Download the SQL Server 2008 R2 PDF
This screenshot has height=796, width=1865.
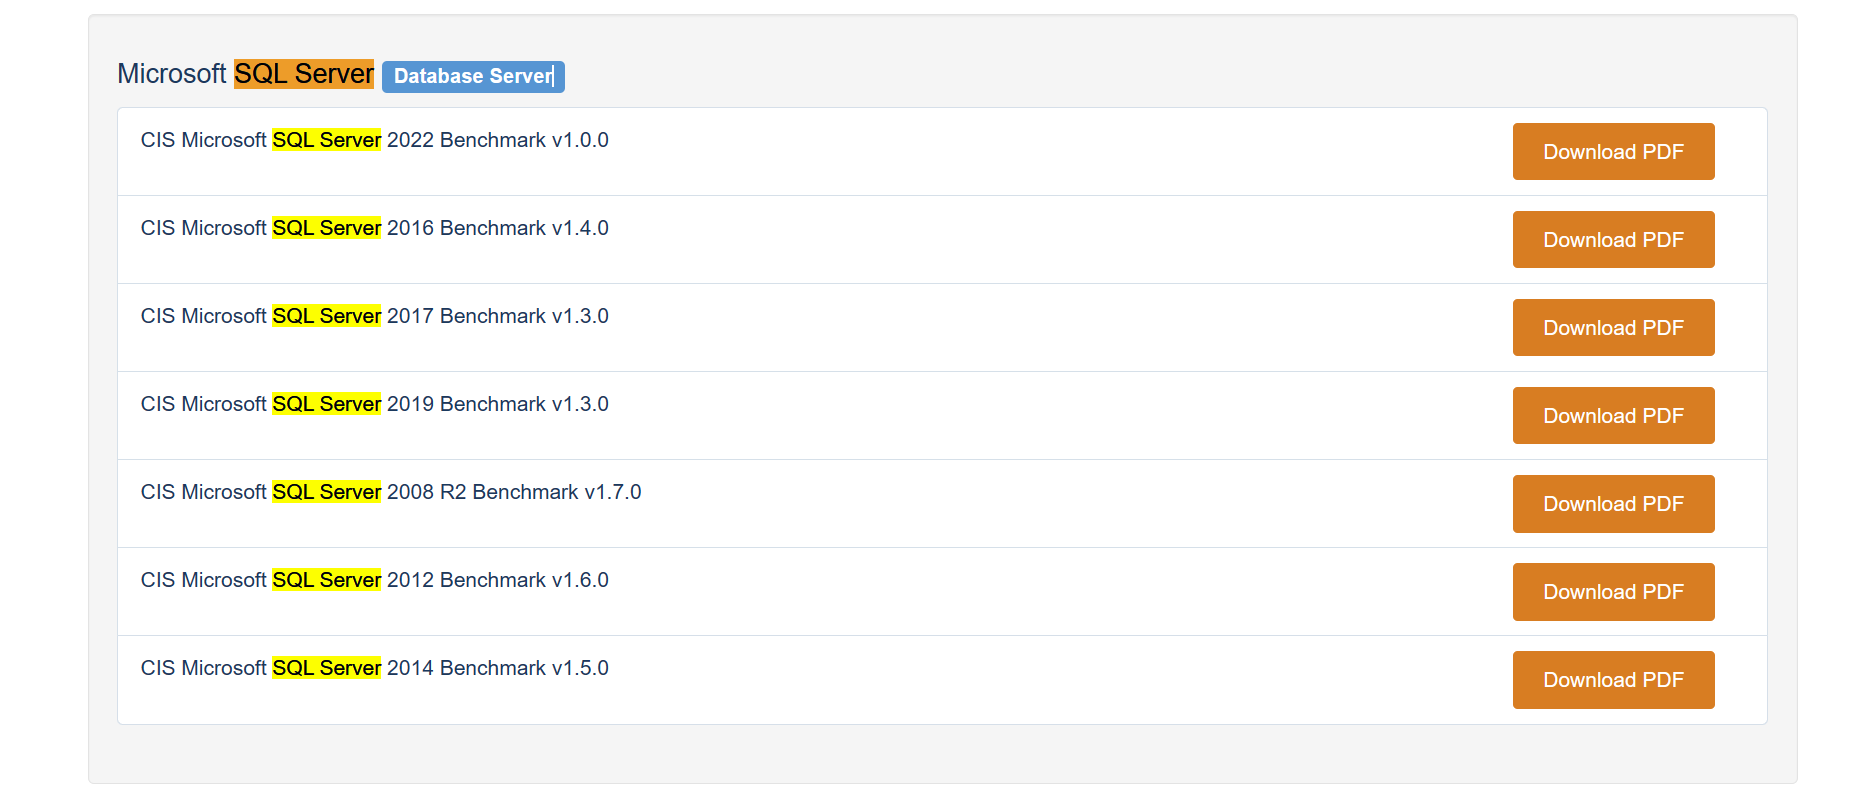click(1613, 504)
